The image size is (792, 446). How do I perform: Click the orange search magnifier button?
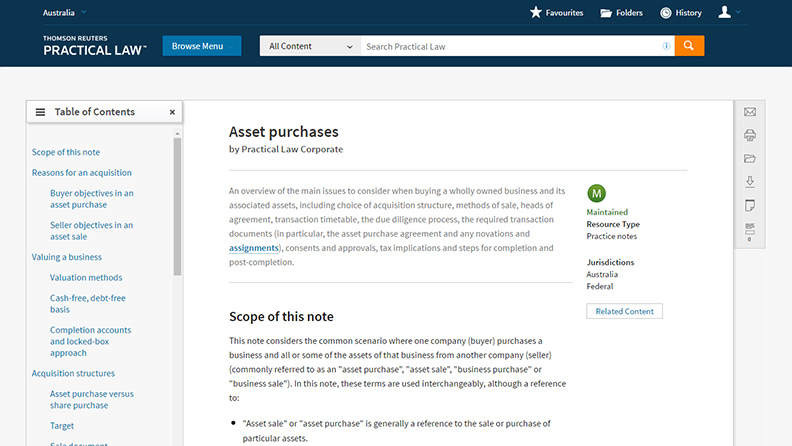tap(689, 46)
